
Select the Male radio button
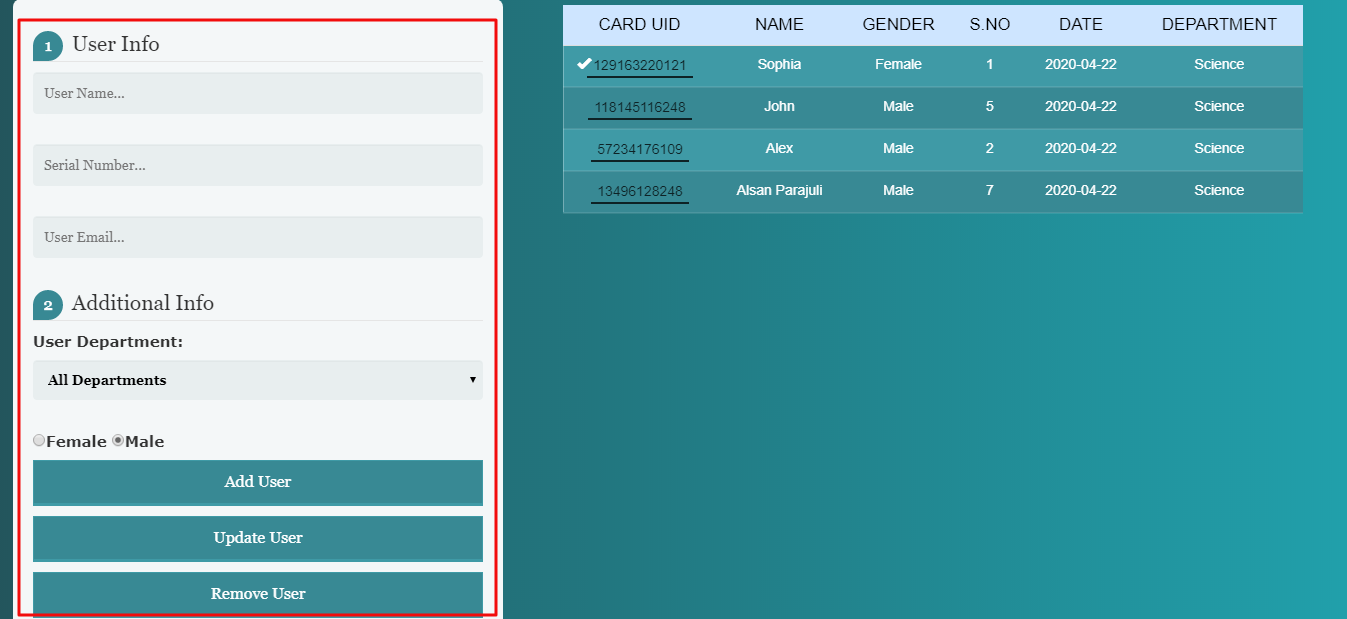pyautogui.click(x=117, y=440)
